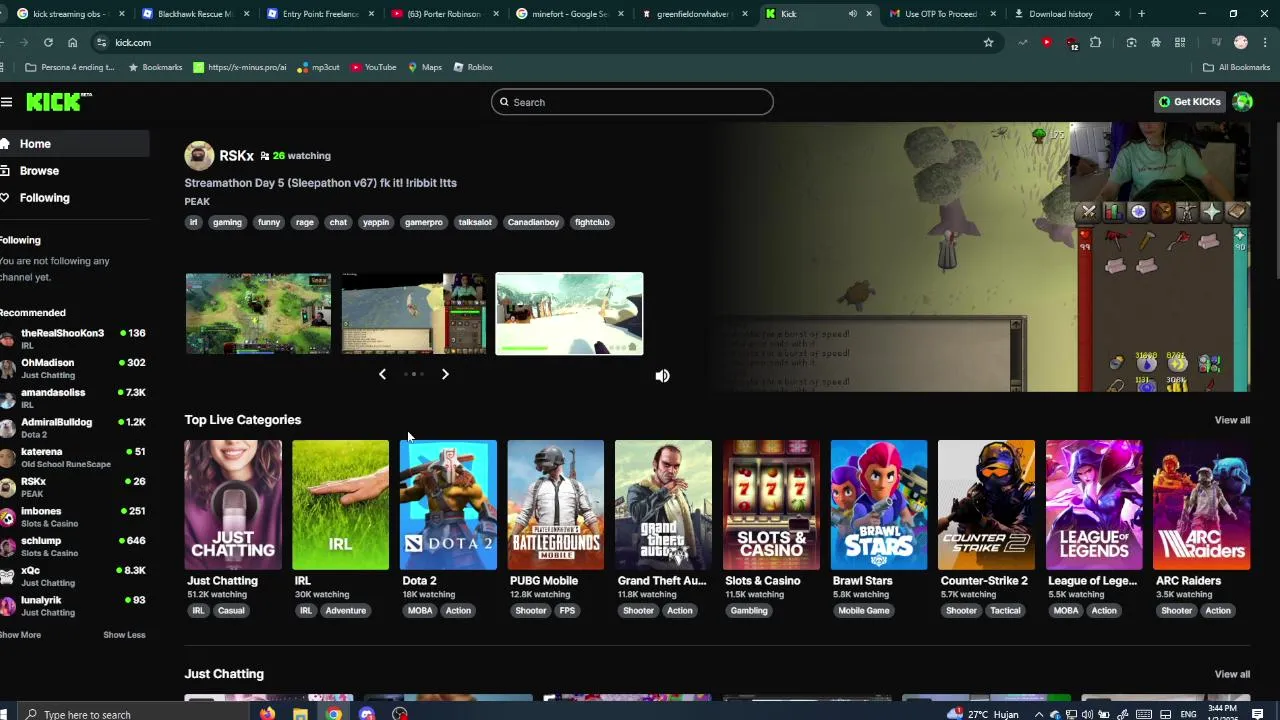1280x720 pixels.
Task: Reload the page in the browser
Action: click(x=48, y=43)
